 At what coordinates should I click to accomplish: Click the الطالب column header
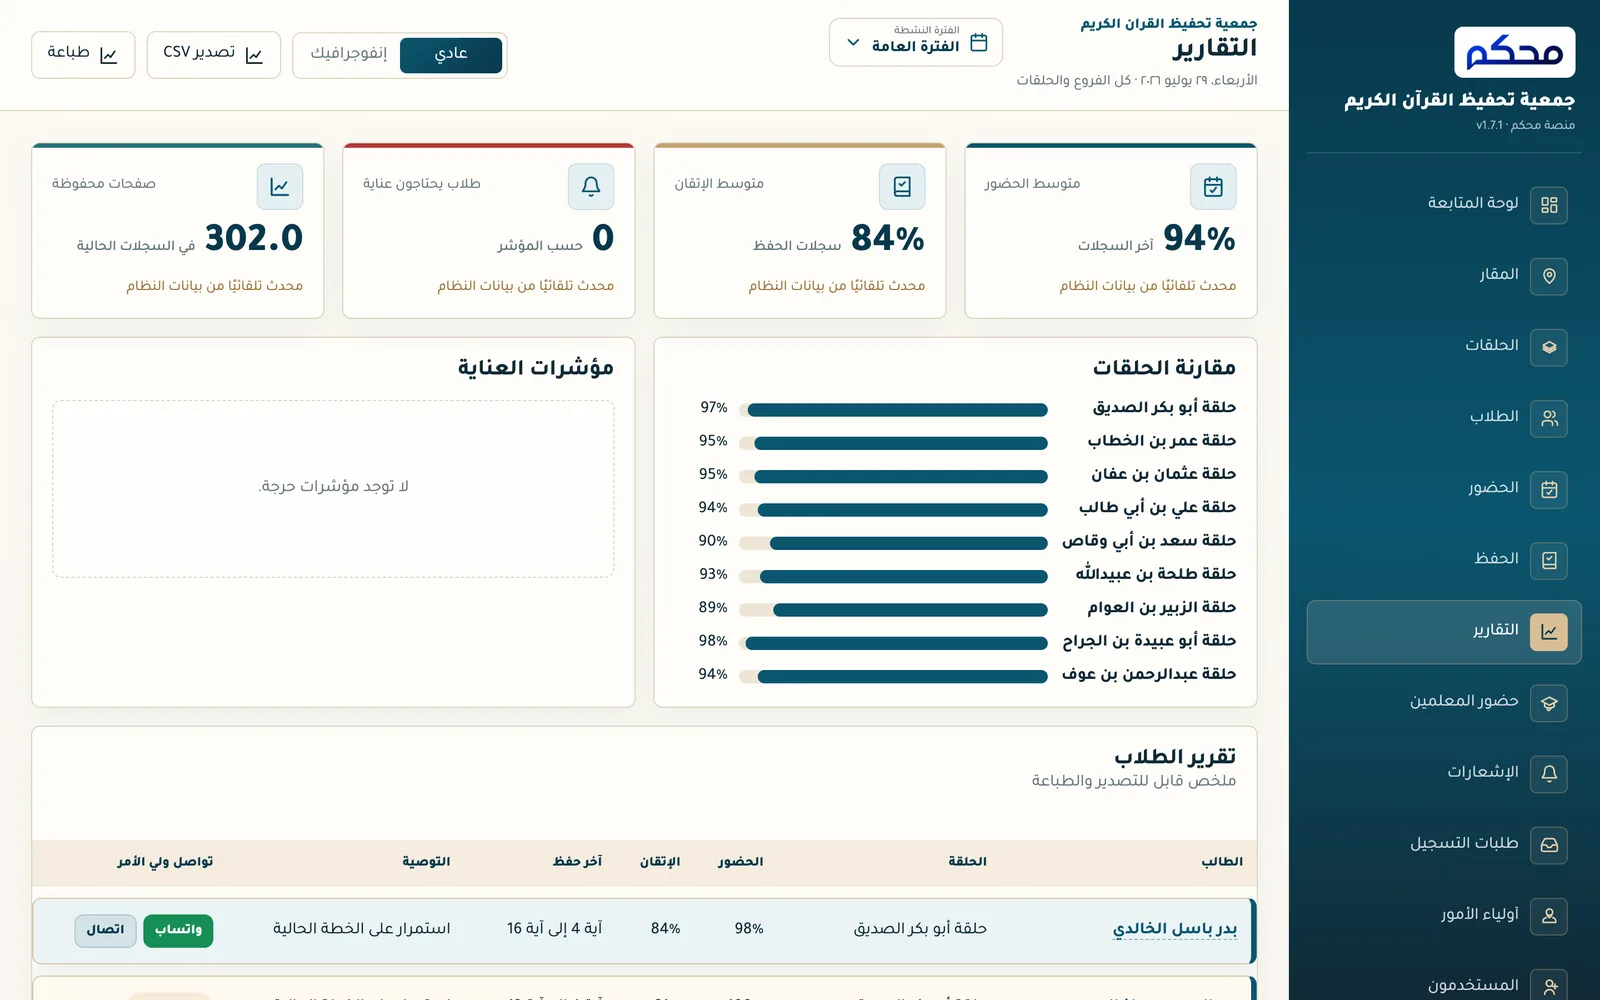coord(1222,862)
